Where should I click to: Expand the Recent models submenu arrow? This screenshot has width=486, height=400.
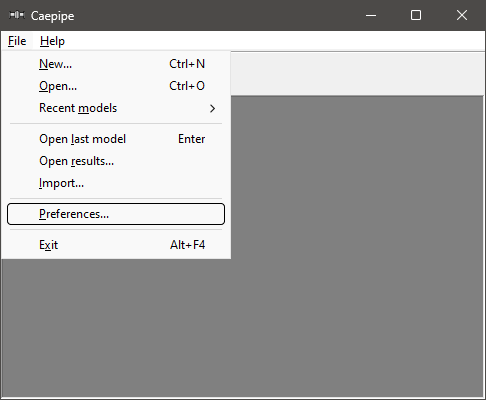[x=212, y=108]
